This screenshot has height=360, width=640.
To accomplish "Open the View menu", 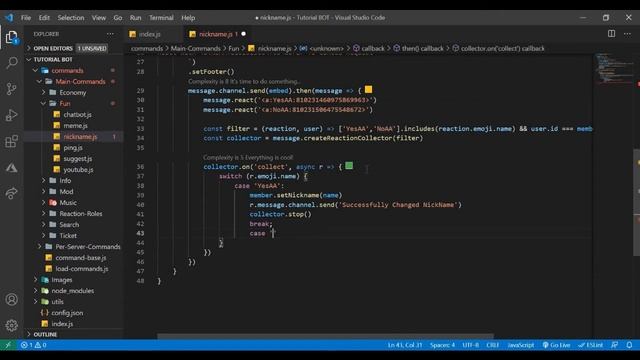I will [x=99, y=18].
